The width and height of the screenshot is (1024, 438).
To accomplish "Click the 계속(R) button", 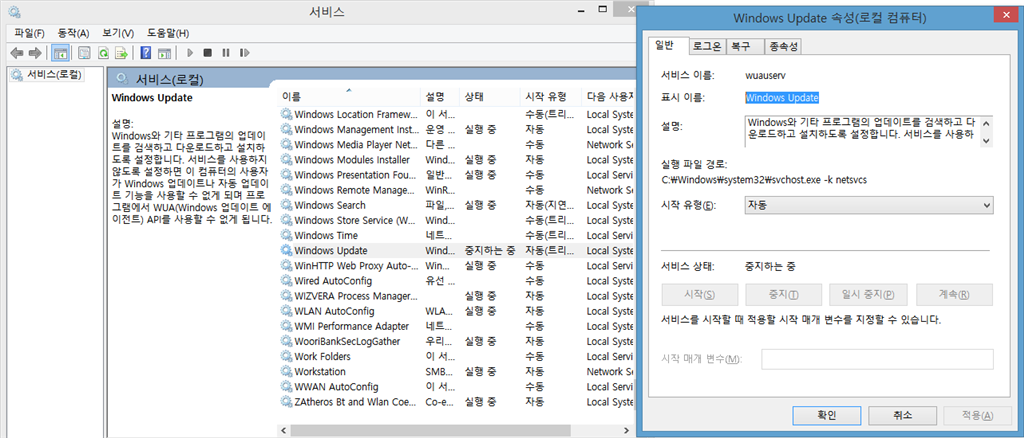I will point(954,294).
